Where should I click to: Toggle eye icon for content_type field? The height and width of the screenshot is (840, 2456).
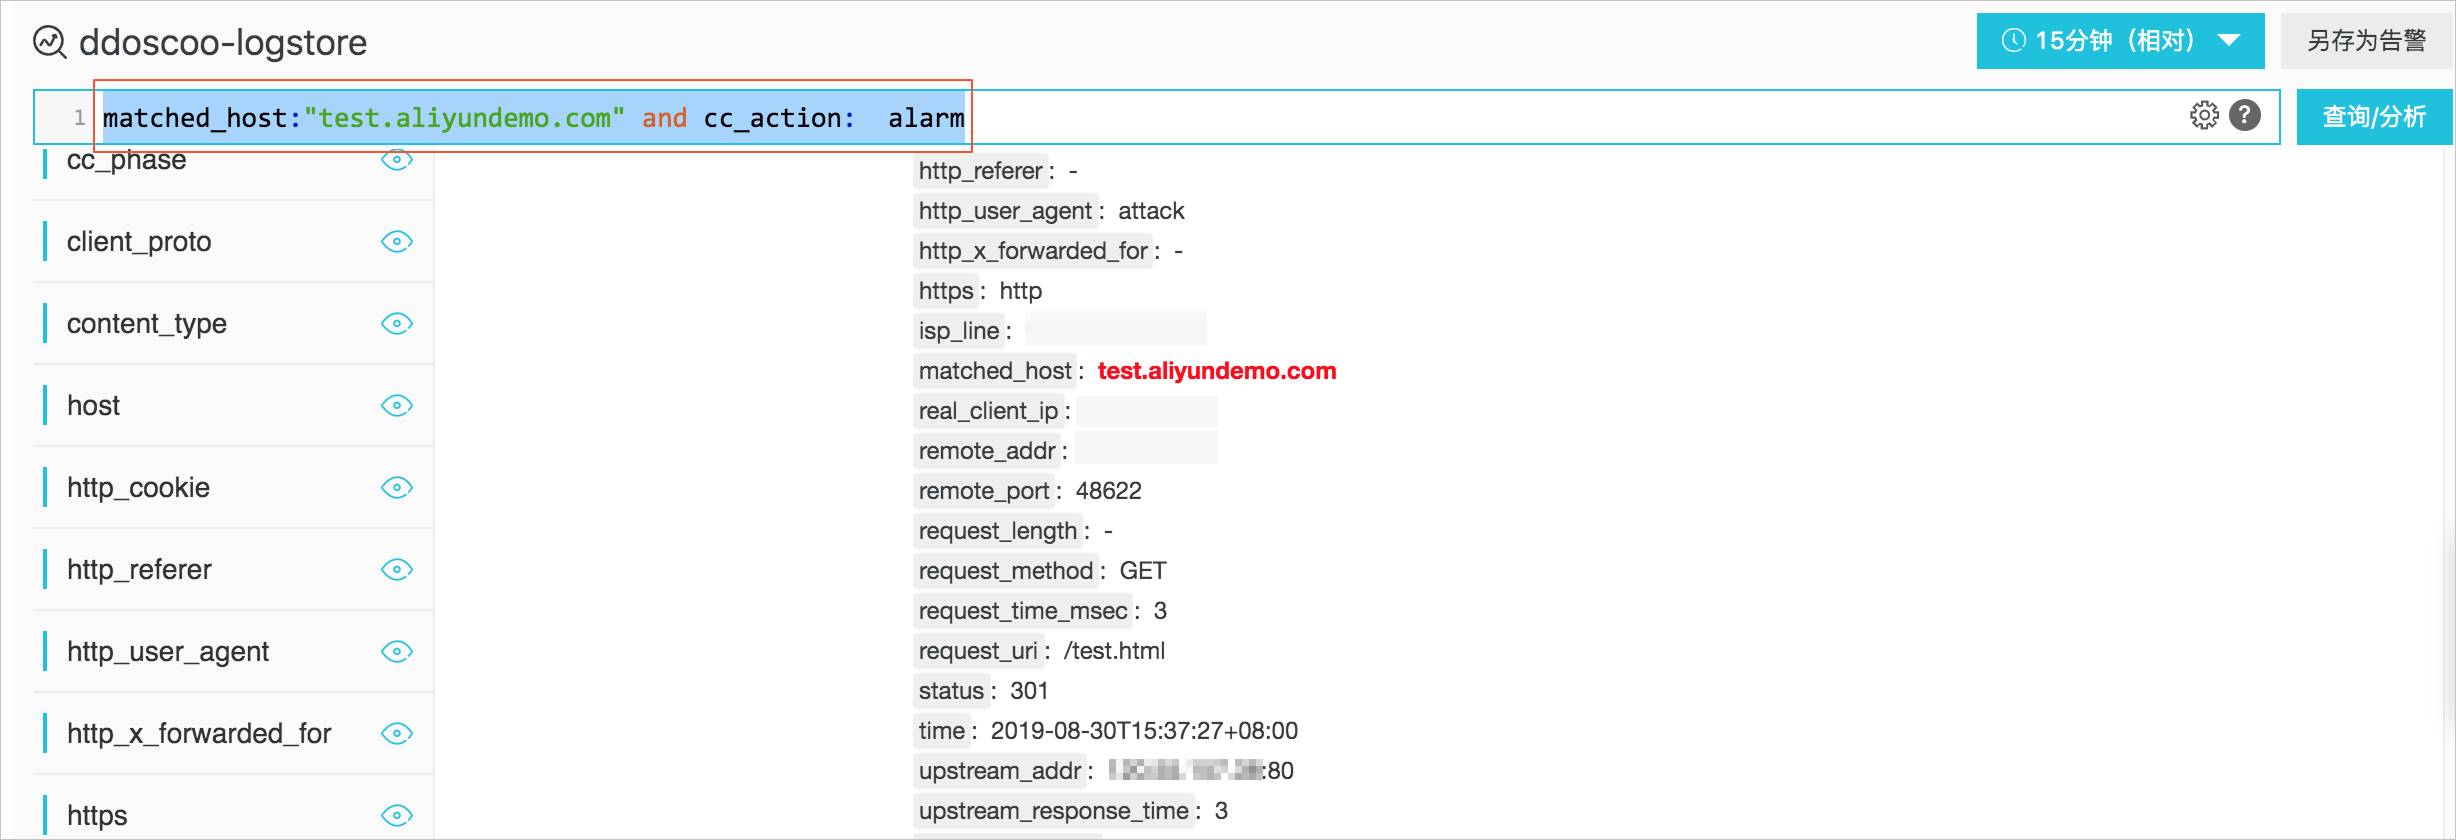[397, 324]
